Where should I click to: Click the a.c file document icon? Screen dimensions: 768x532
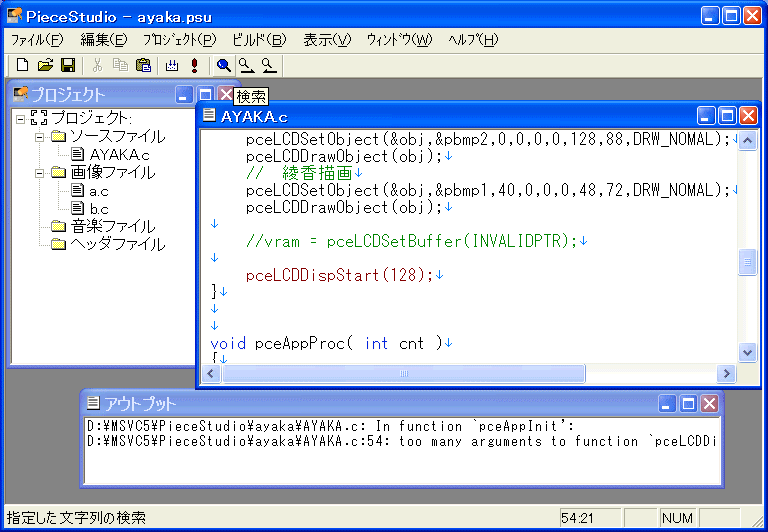pyautogui.click(x=77, y=190)
